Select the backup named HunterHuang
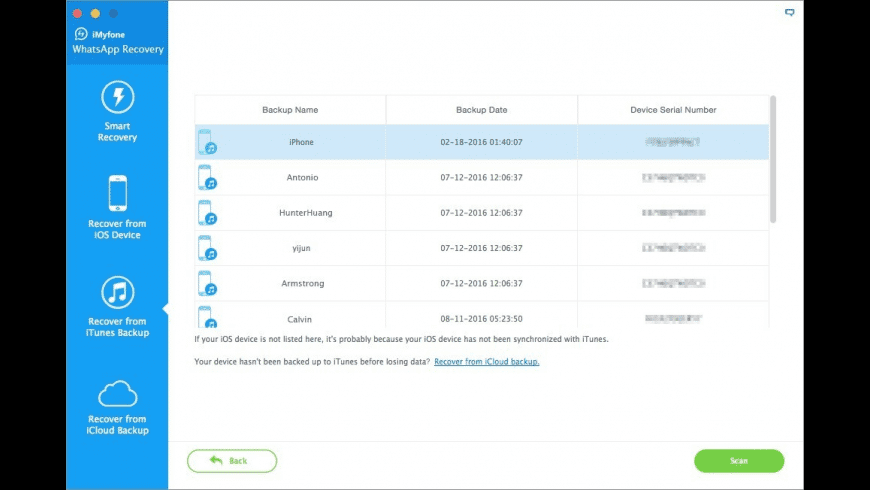 point(306,213)
